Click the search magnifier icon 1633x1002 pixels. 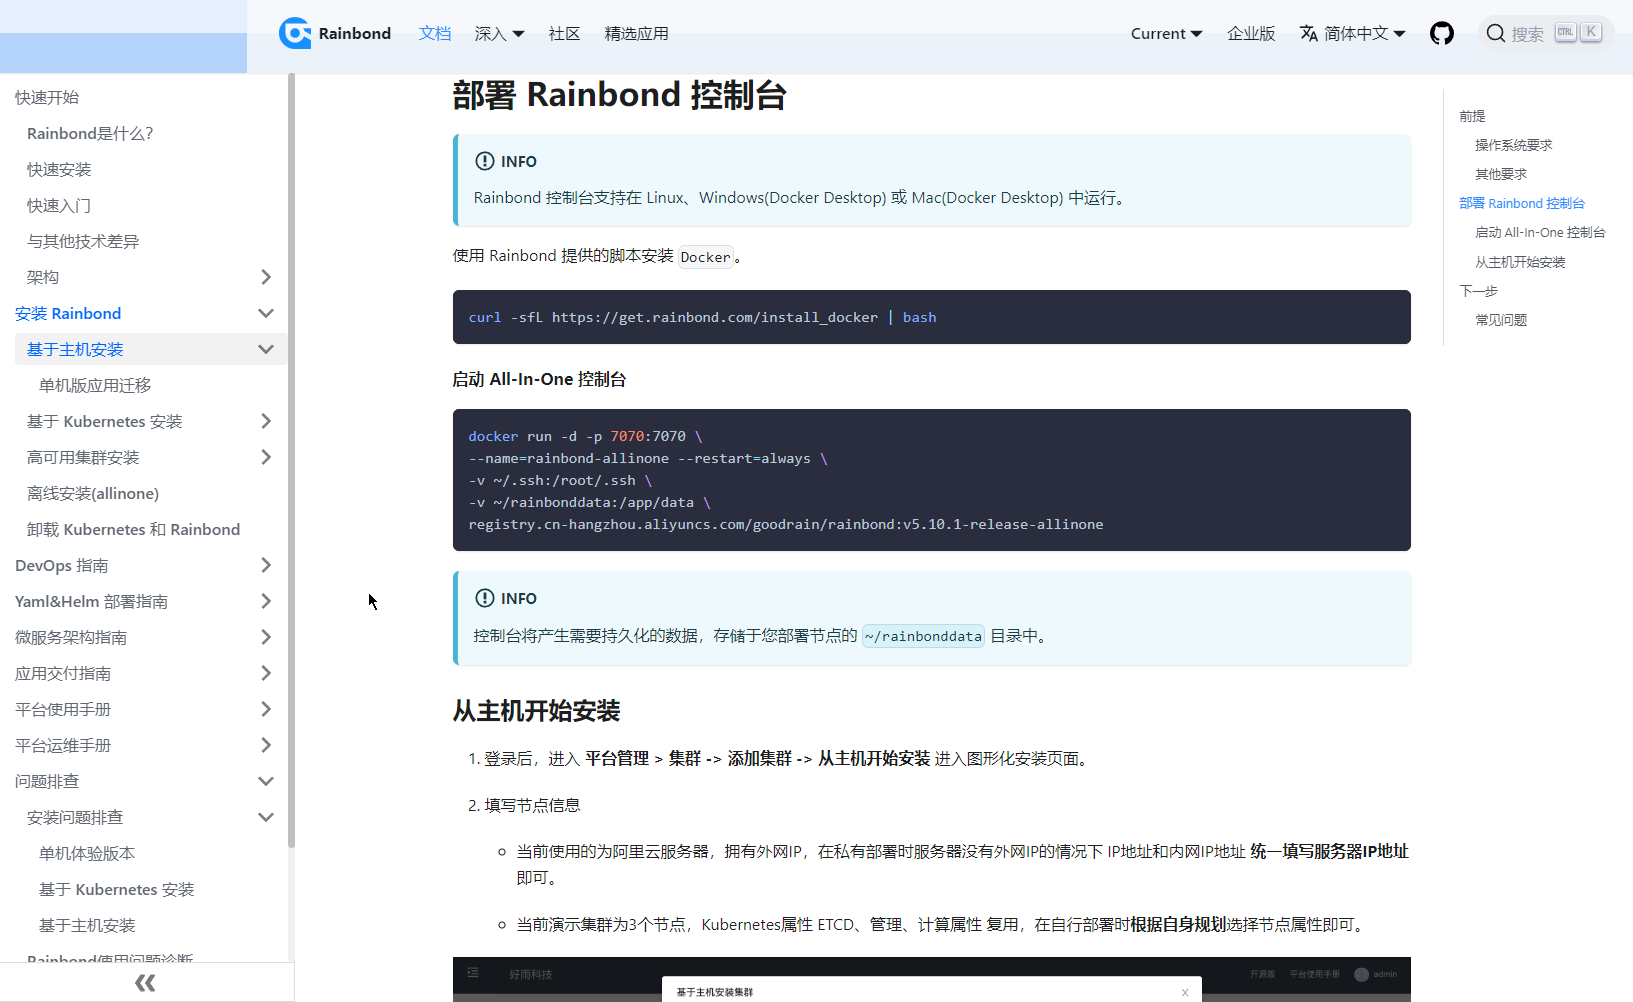1496,33
